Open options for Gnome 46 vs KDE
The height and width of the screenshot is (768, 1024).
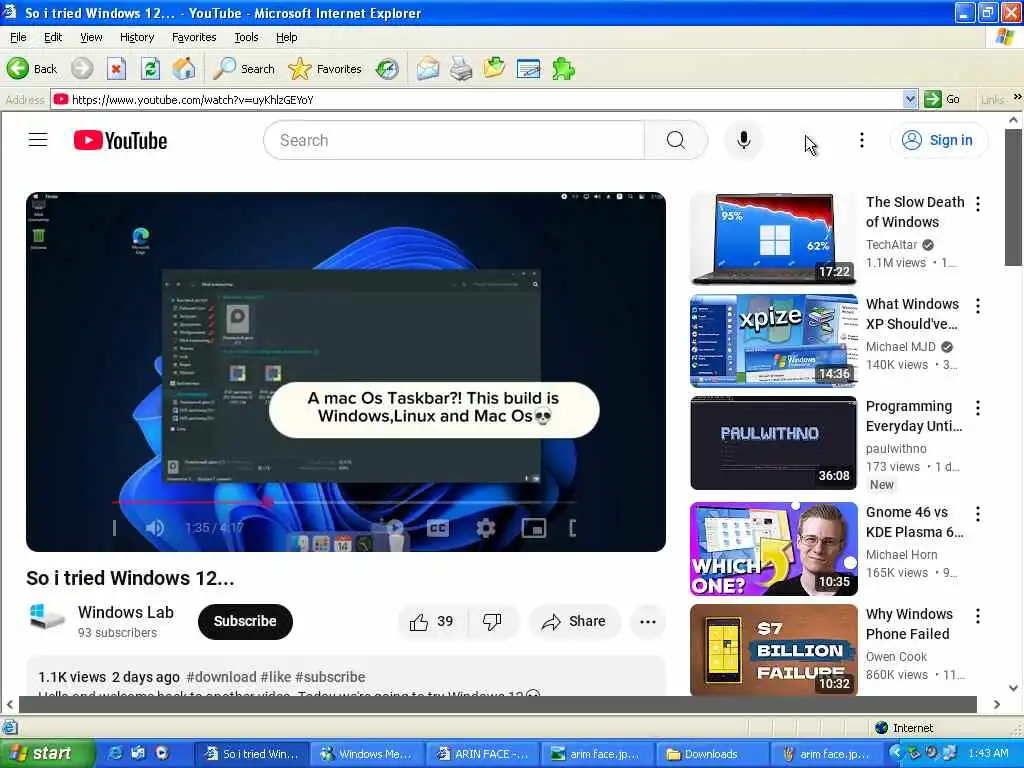pyautogui.click(x=978, y=514)
